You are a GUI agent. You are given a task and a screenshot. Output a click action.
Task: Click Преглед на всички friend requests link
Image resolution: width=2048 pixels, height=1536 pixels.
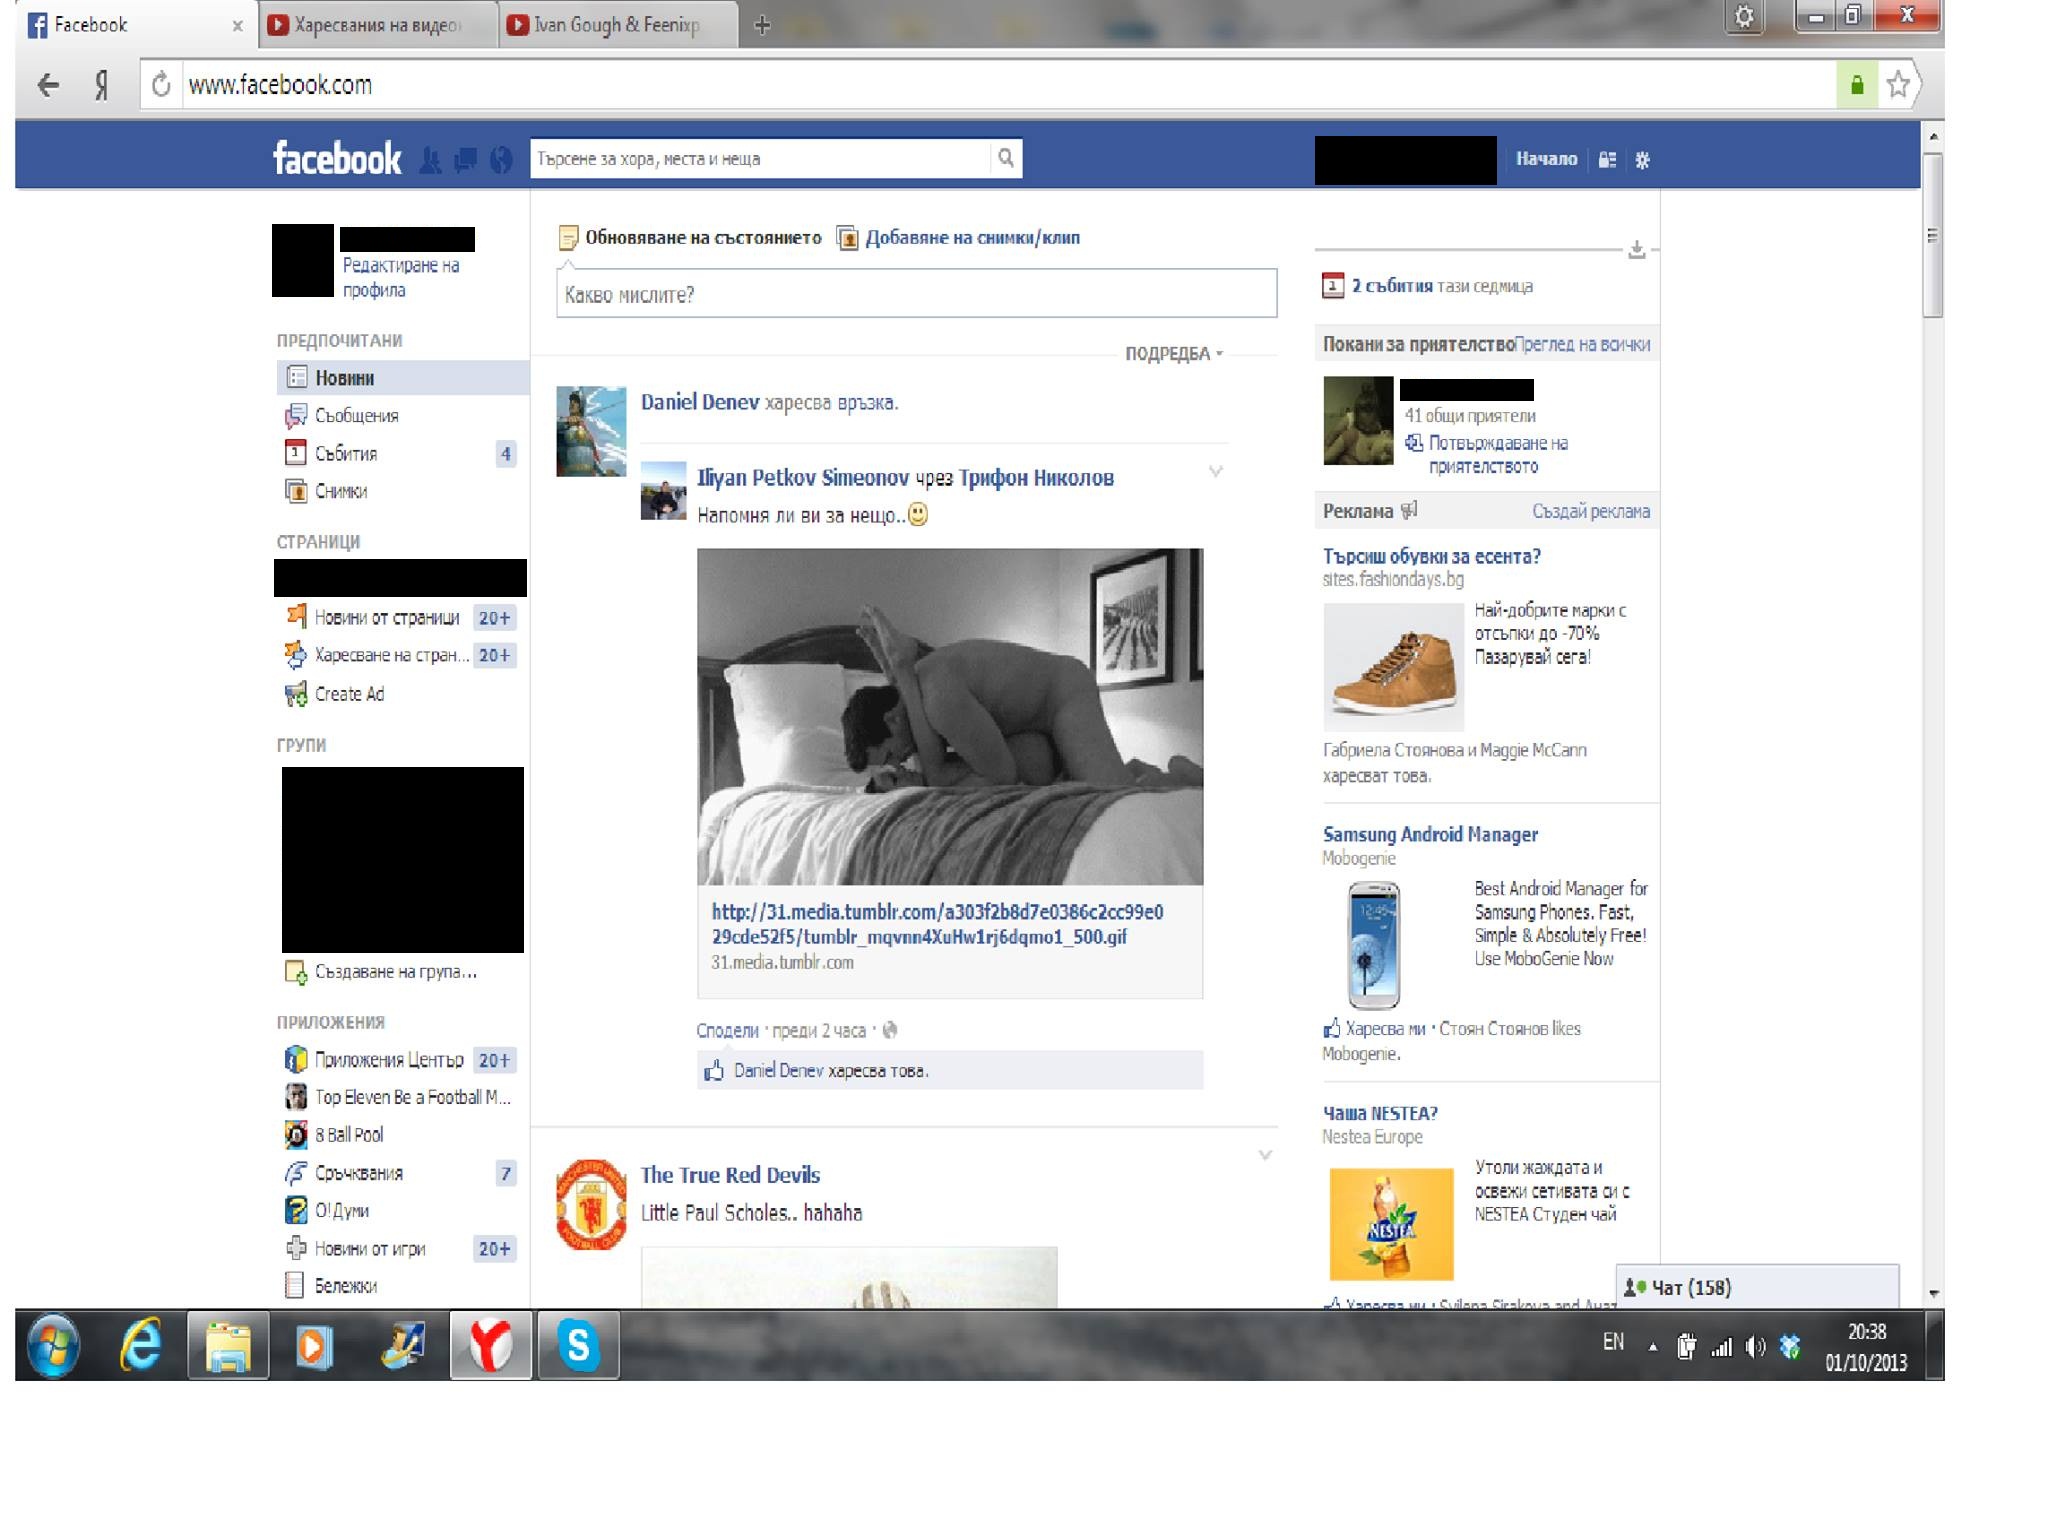coord(1582,345)
